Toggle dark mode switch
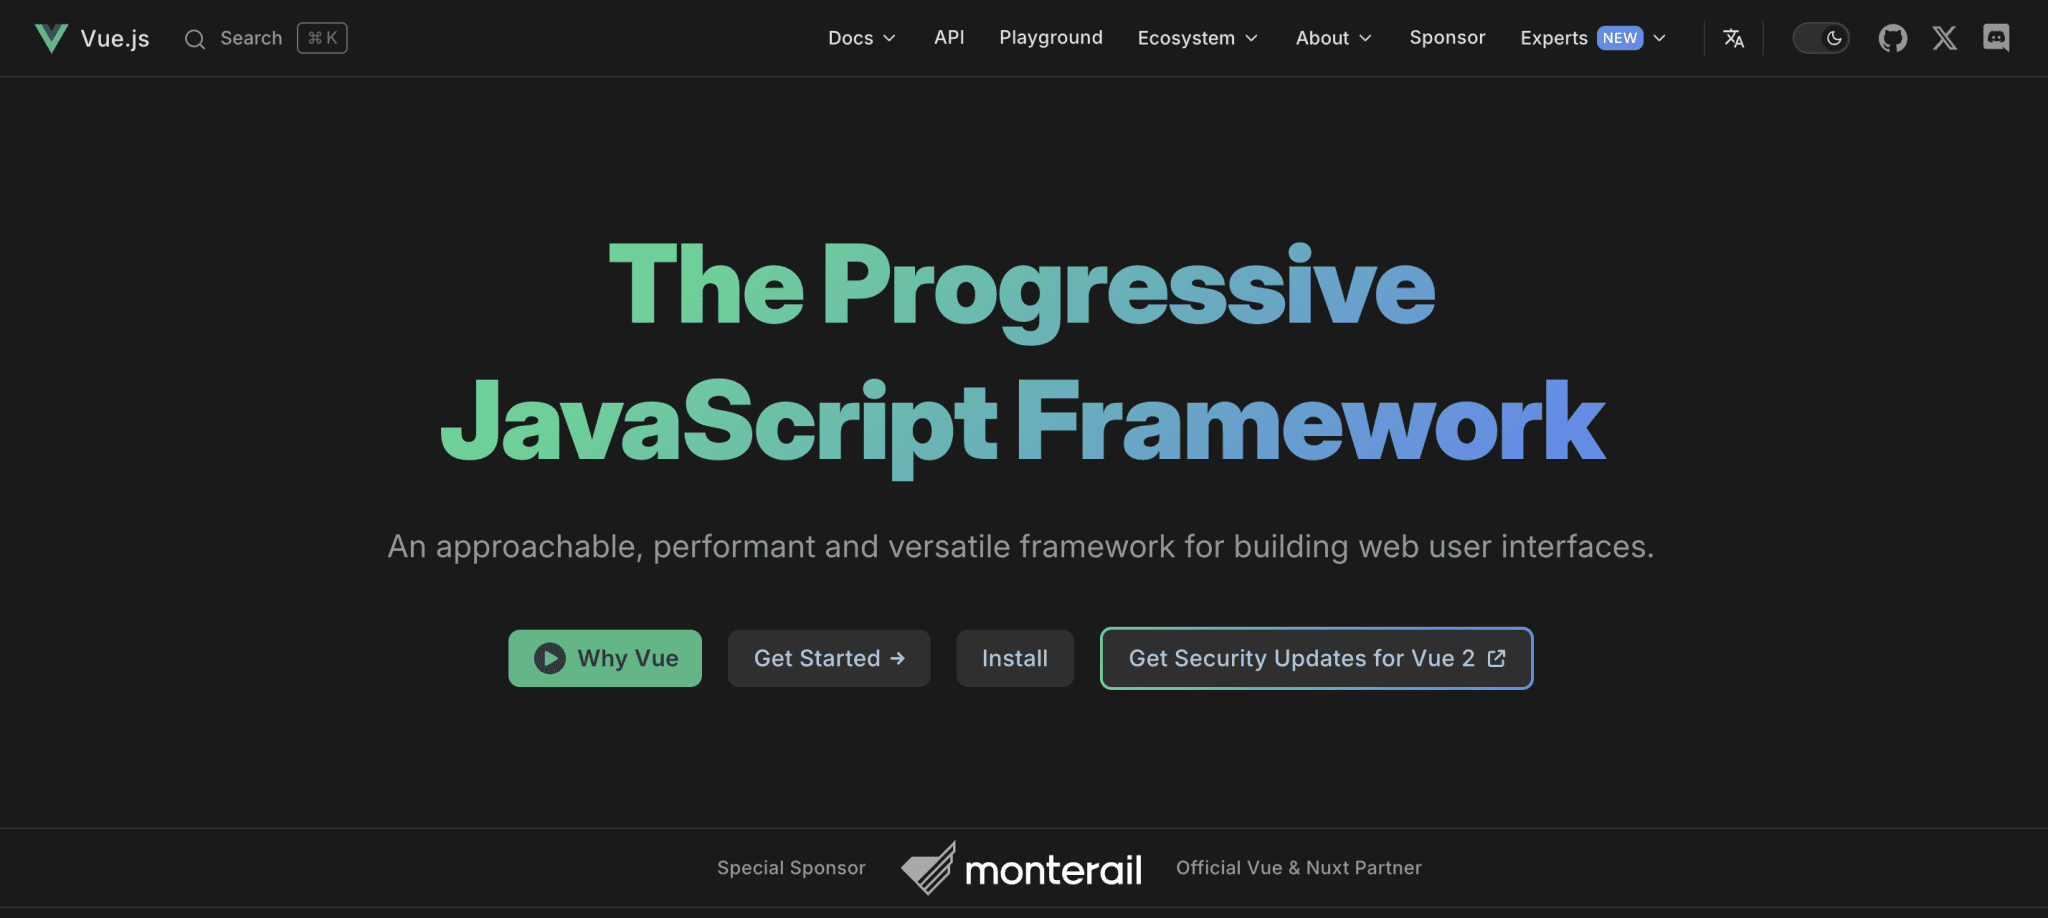 pyautogui.click(x=1821, y=38)
